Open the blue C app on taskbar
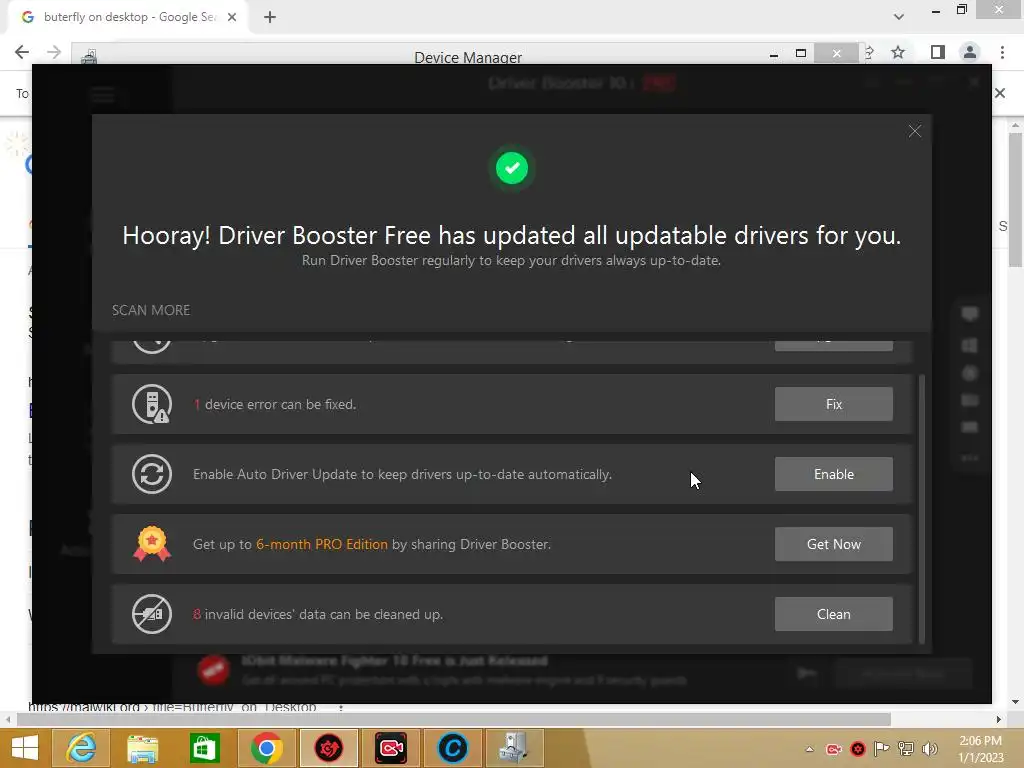The width and height of the screenshot is (1024, 768). pyautogui.click(x=453, y=748)
